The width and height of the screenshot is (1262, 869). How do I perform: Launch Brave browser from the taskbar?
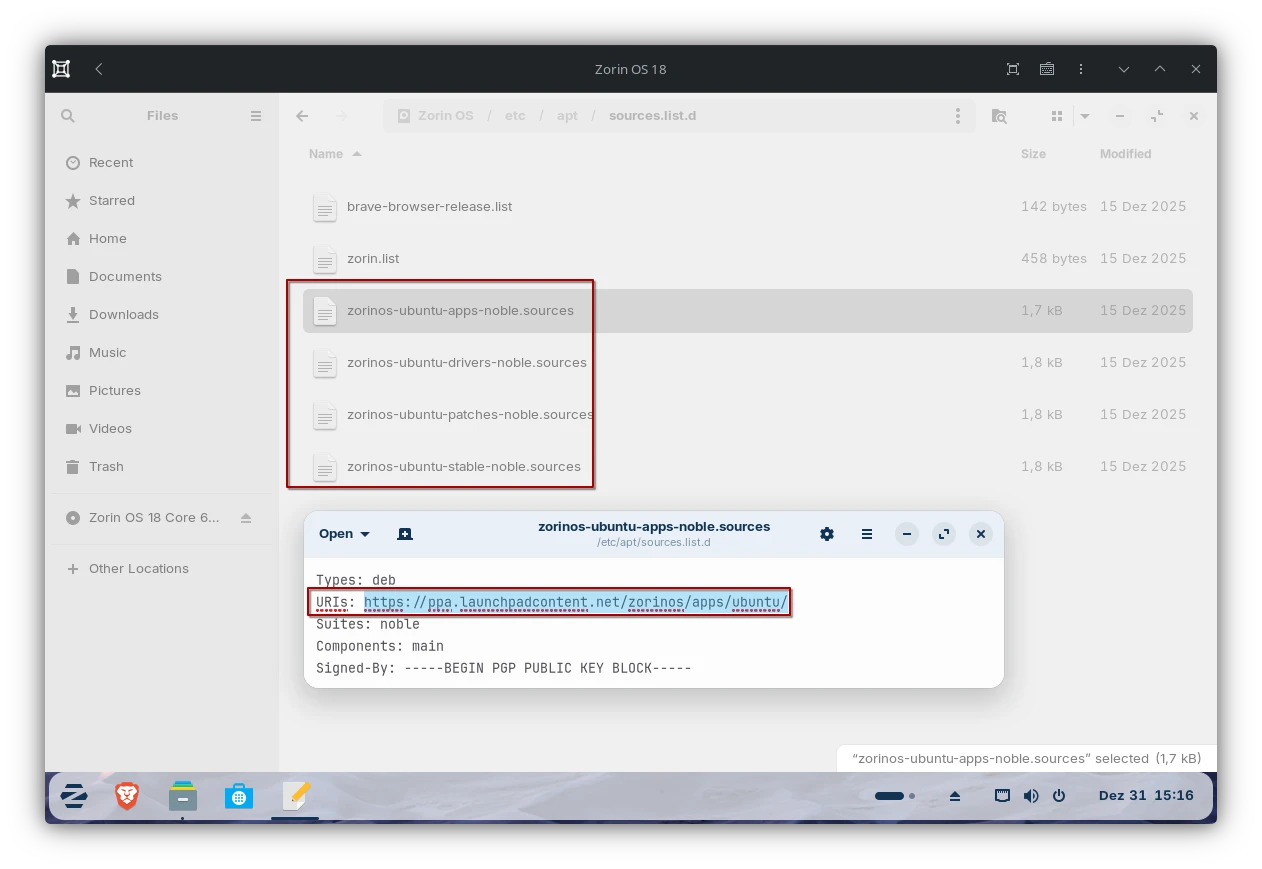[x=127, y=796]
